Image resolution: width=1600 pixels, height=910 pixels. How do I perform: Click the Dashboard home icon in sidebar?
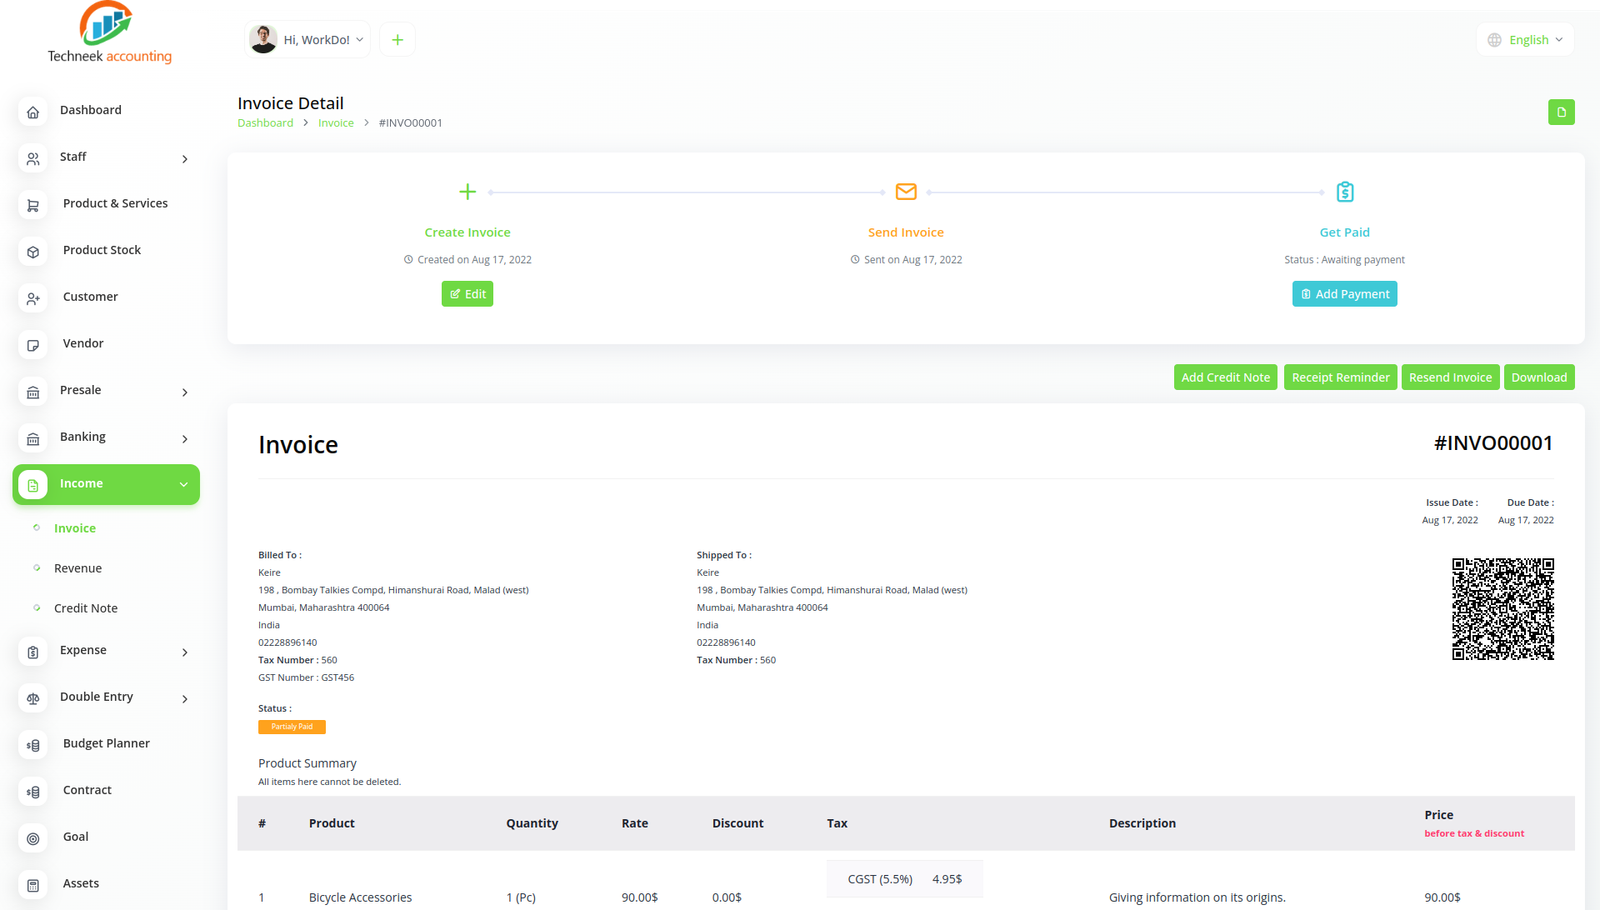[33, 112]
